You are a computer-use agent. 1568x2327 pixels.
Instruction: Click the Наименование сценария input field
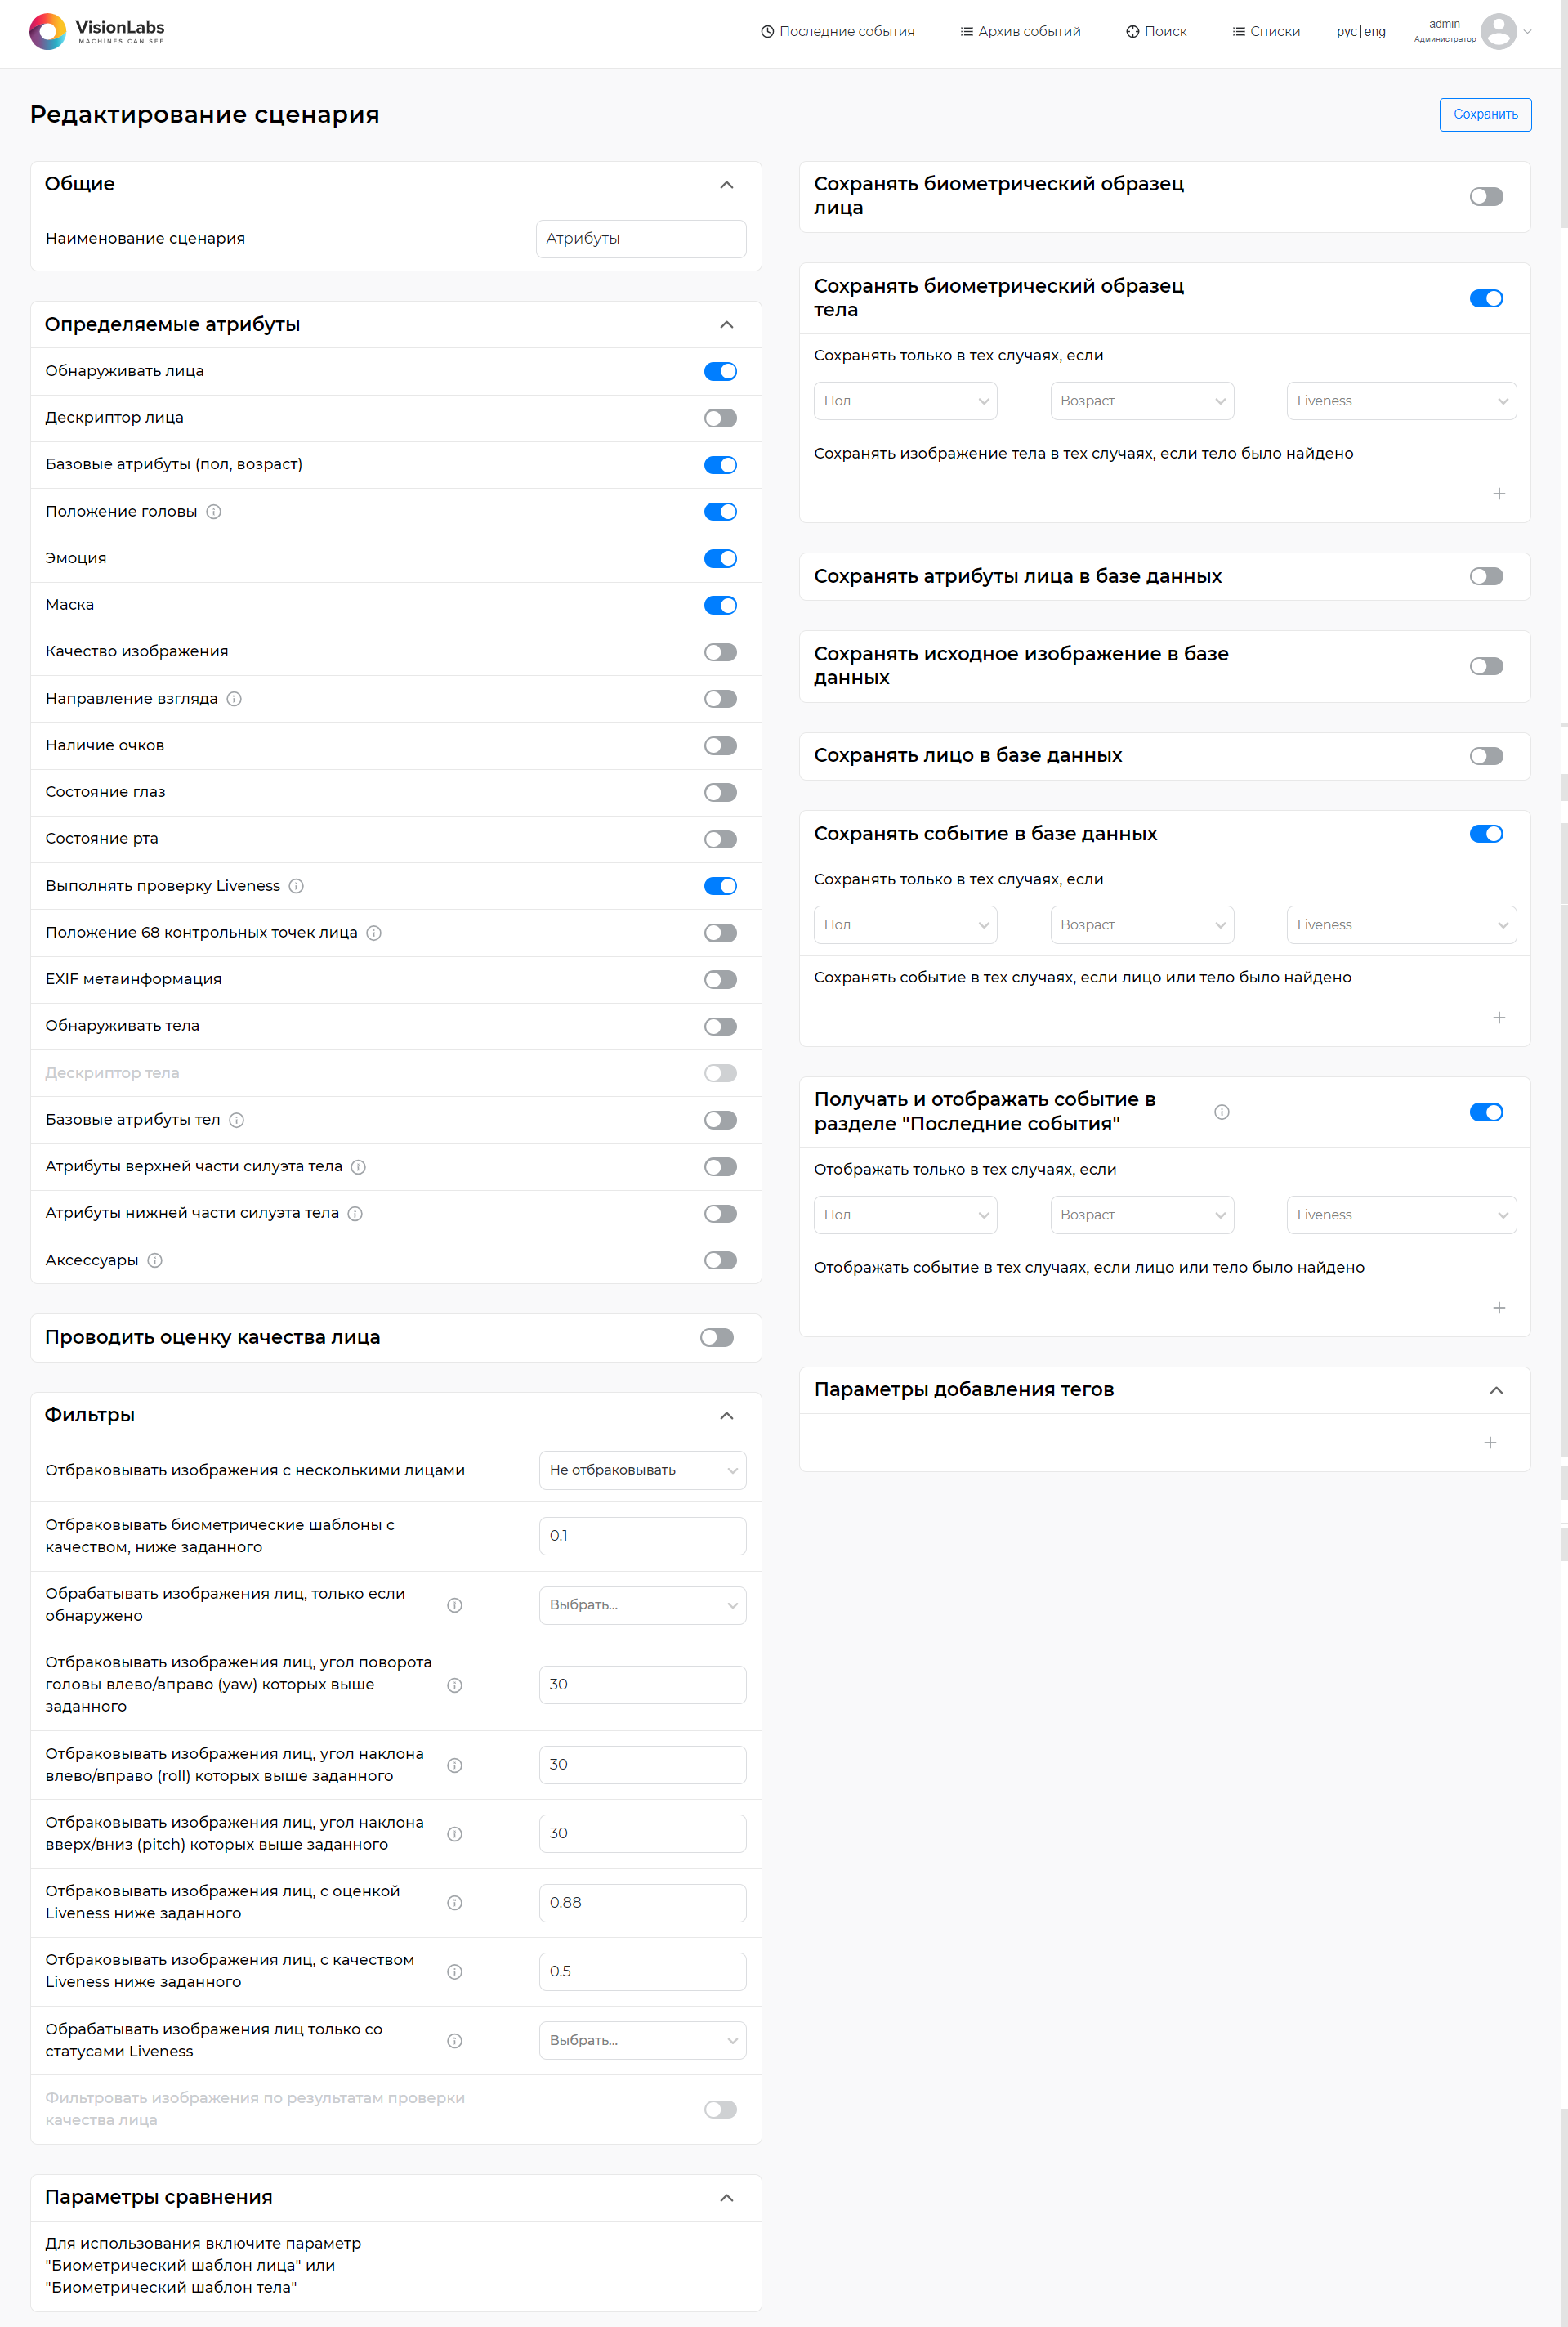[641, 239]
